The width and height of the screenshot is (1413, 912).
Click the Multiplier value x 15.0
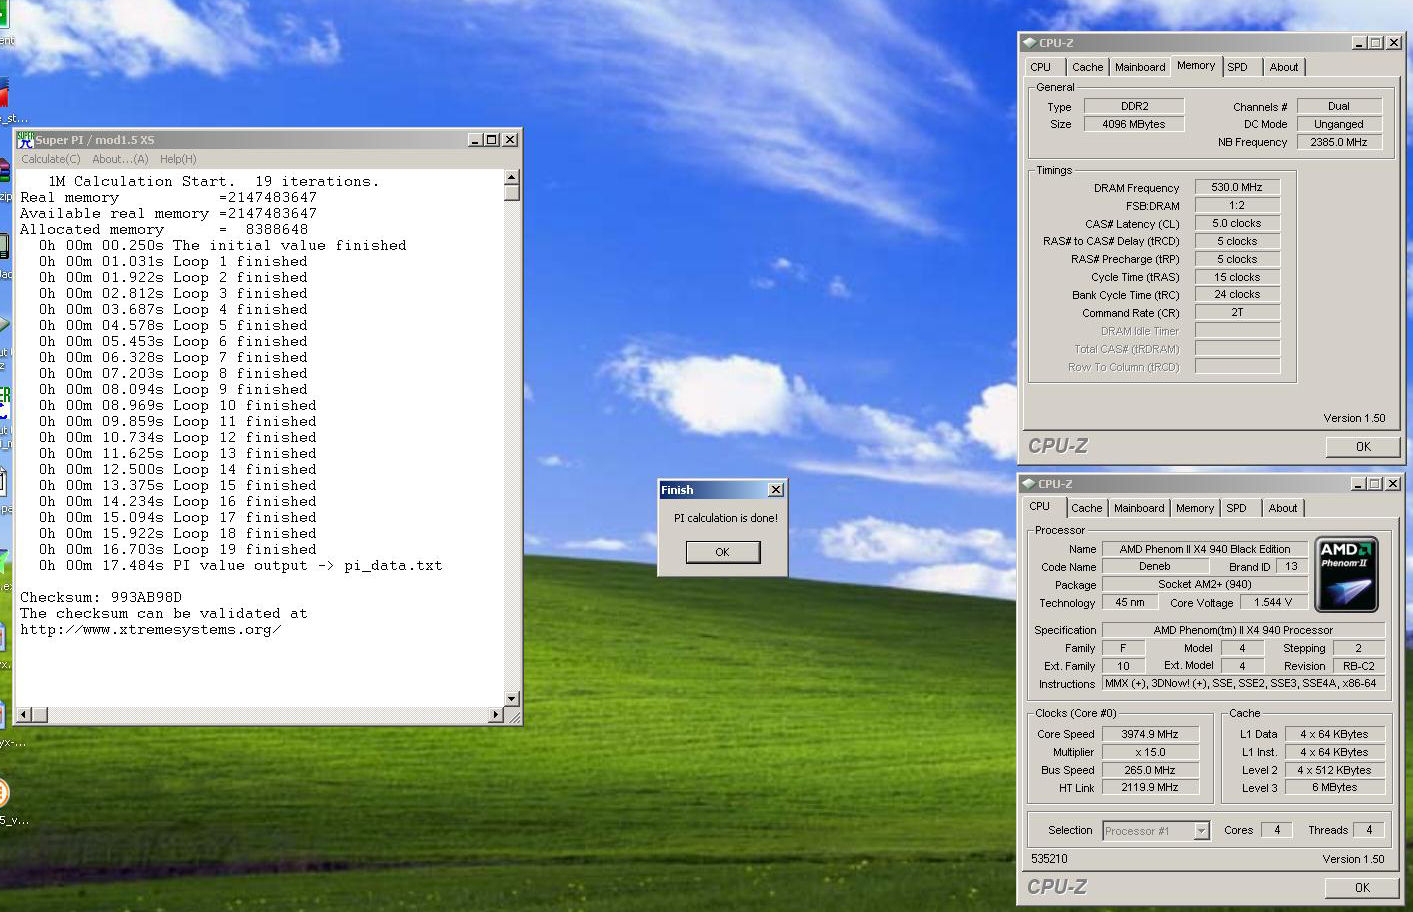(x=1150, y=752)
